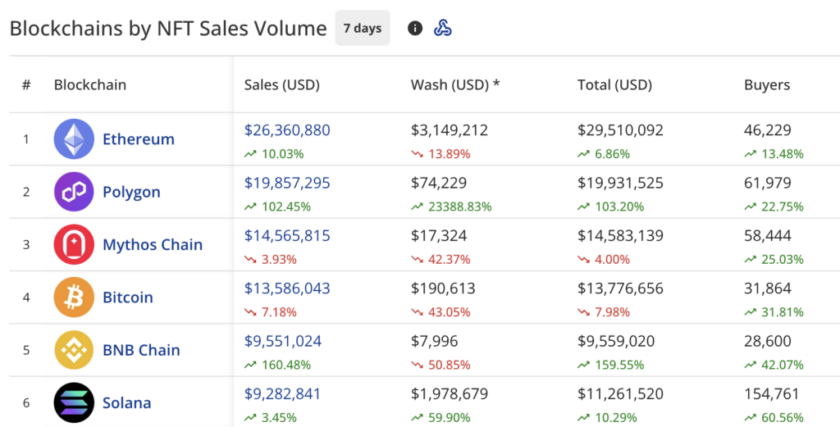
Task: Click the Solana logo icon
Action: [x=73, y=403]
